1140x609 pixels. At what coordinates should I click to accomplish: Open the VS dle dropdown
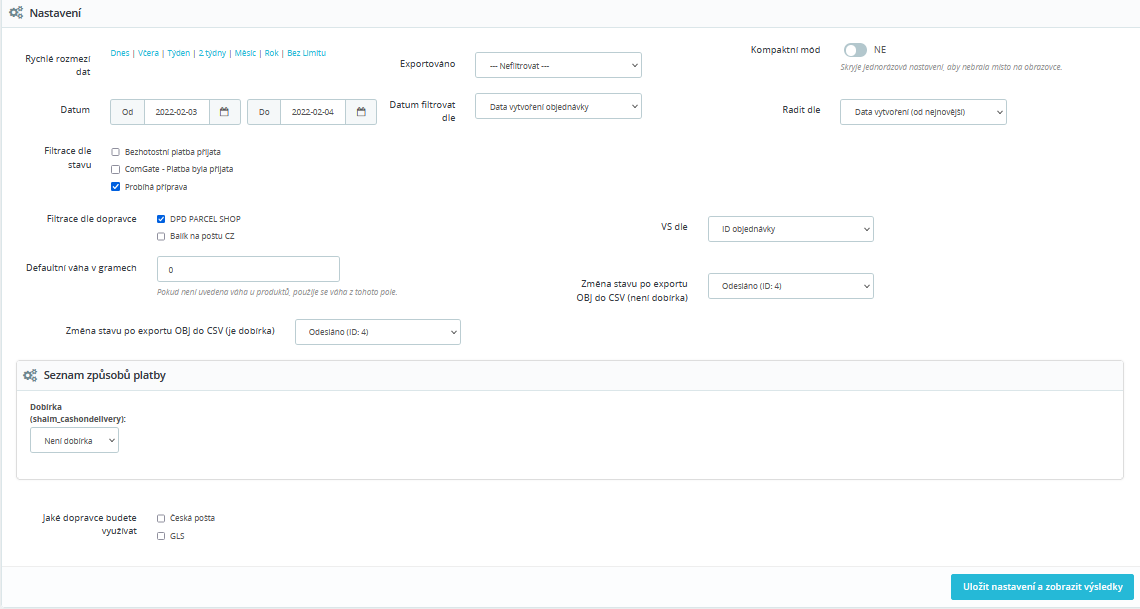tap(790, 229)
